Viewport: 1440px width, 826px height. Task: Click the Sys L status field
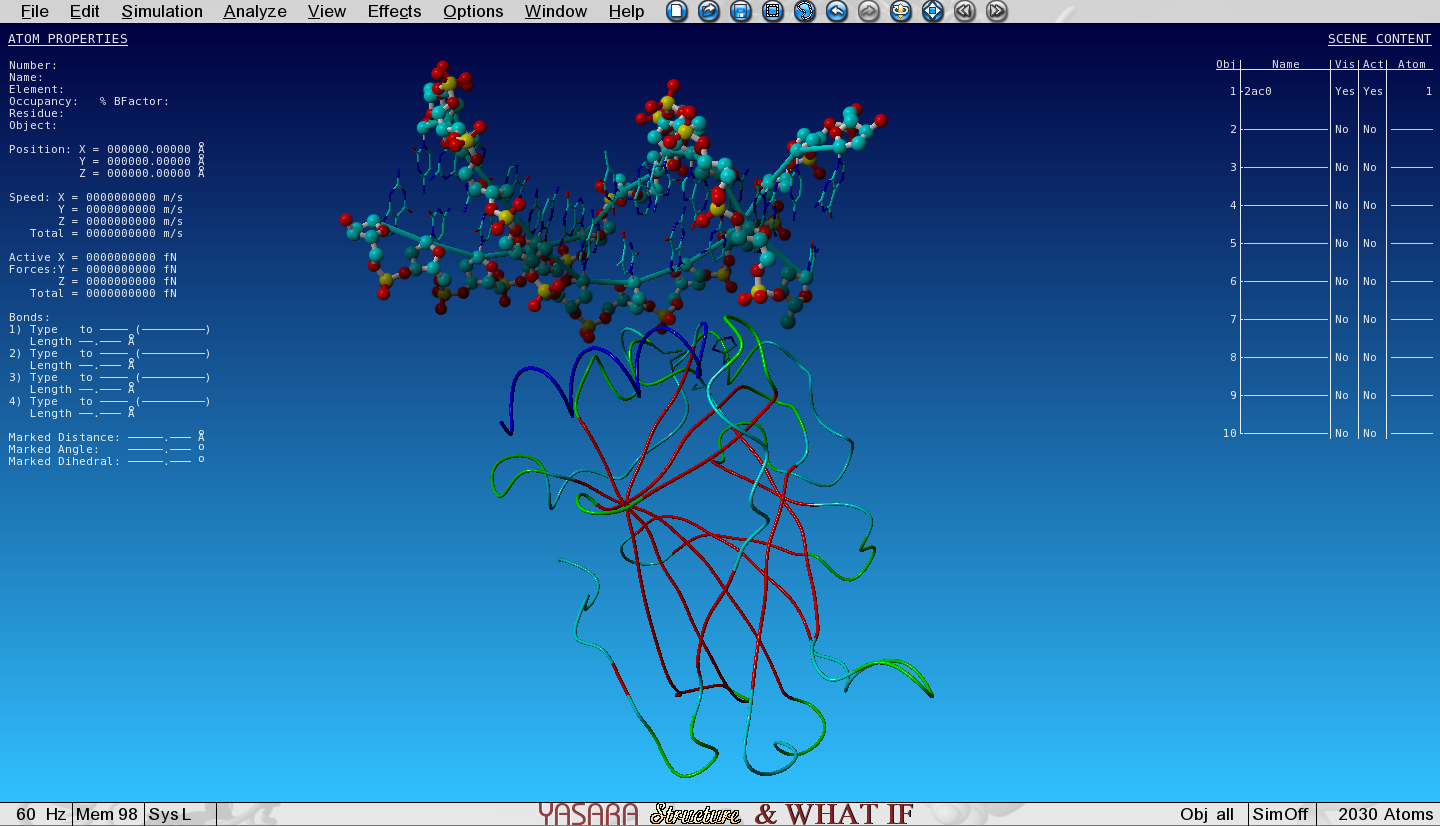170,814
